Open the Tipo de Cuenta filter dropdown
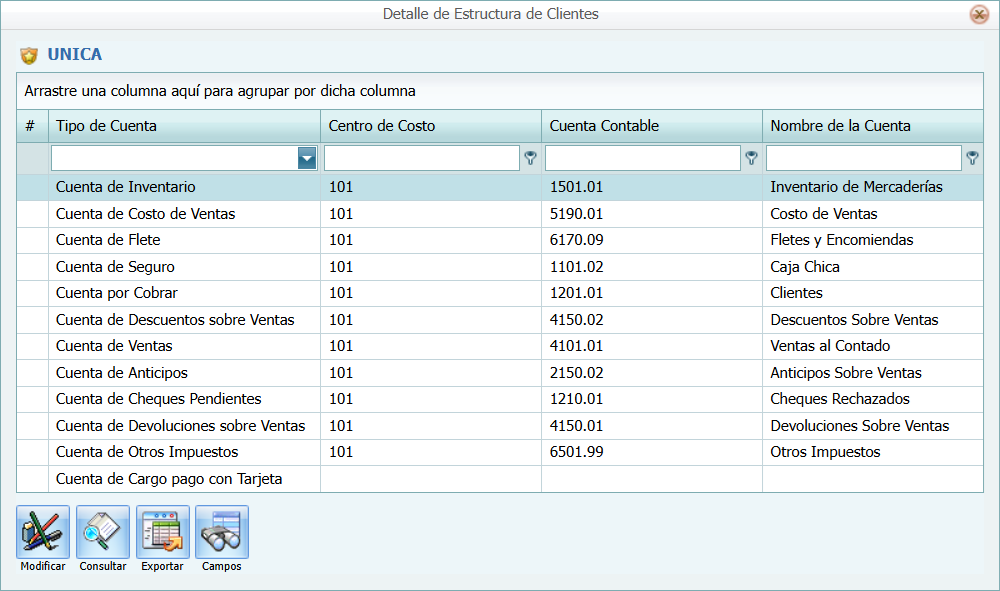The image size is (1000, 591). (306, 157)
